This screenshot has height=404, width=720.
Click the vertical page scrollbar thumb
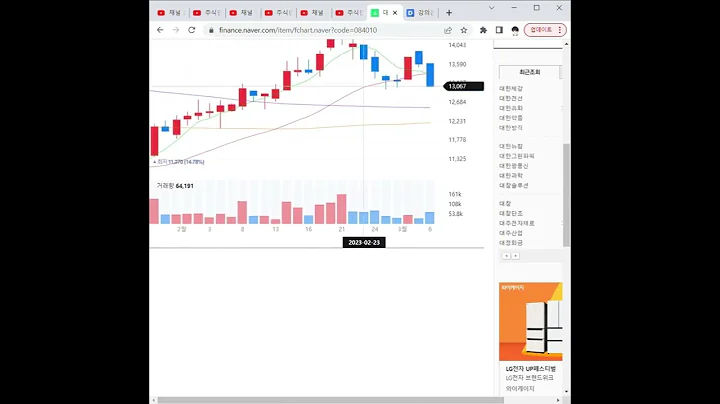click(566, 195)
